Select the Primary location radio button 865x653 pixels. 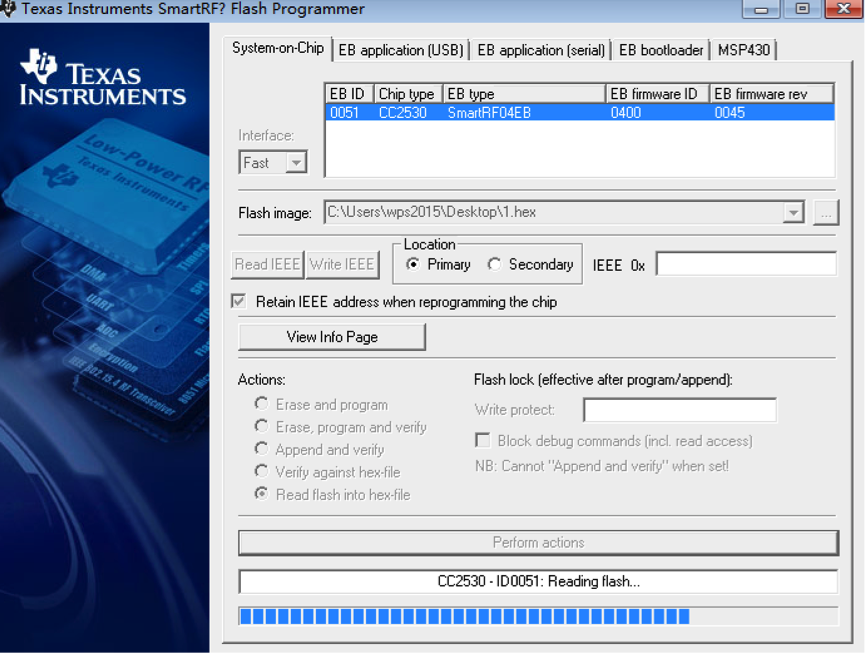(413, 265)
